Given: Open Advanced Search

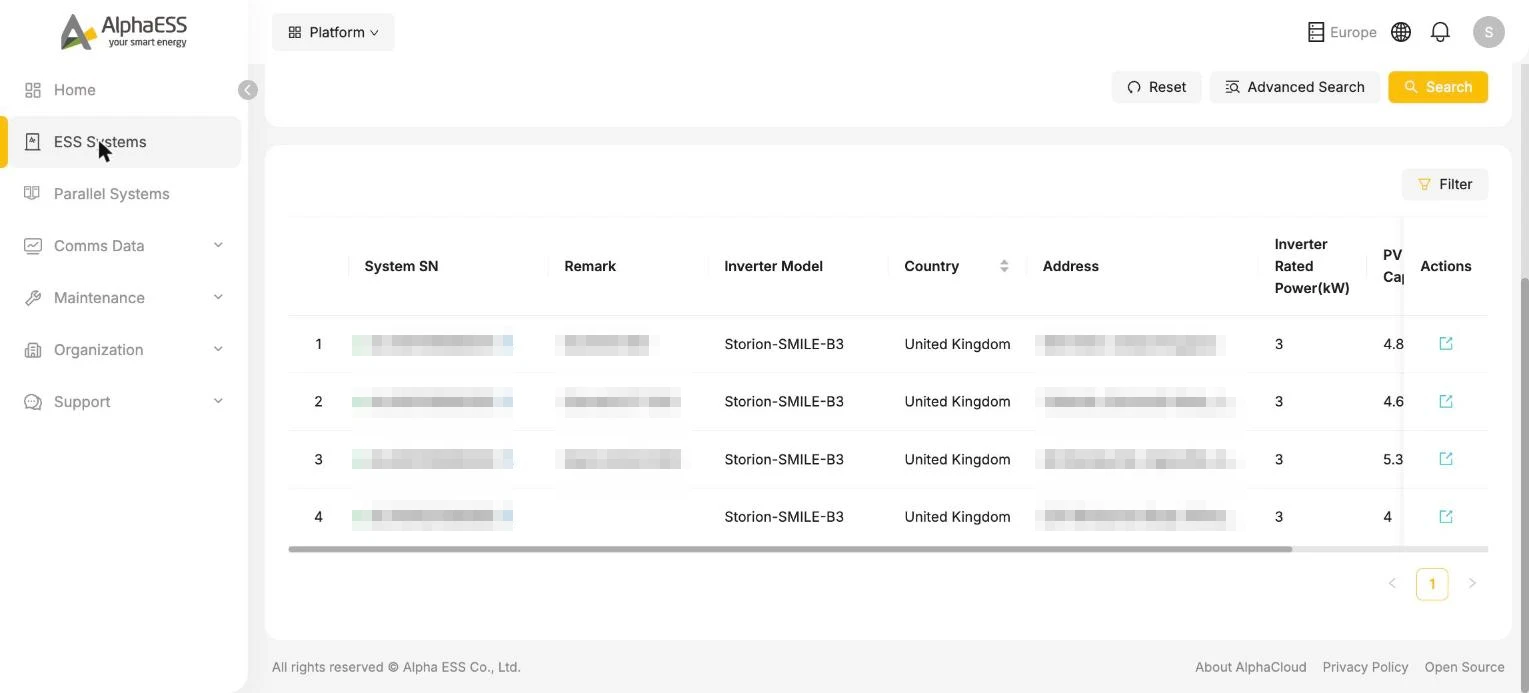Looking at the screenshot, I should [1295, 87].
